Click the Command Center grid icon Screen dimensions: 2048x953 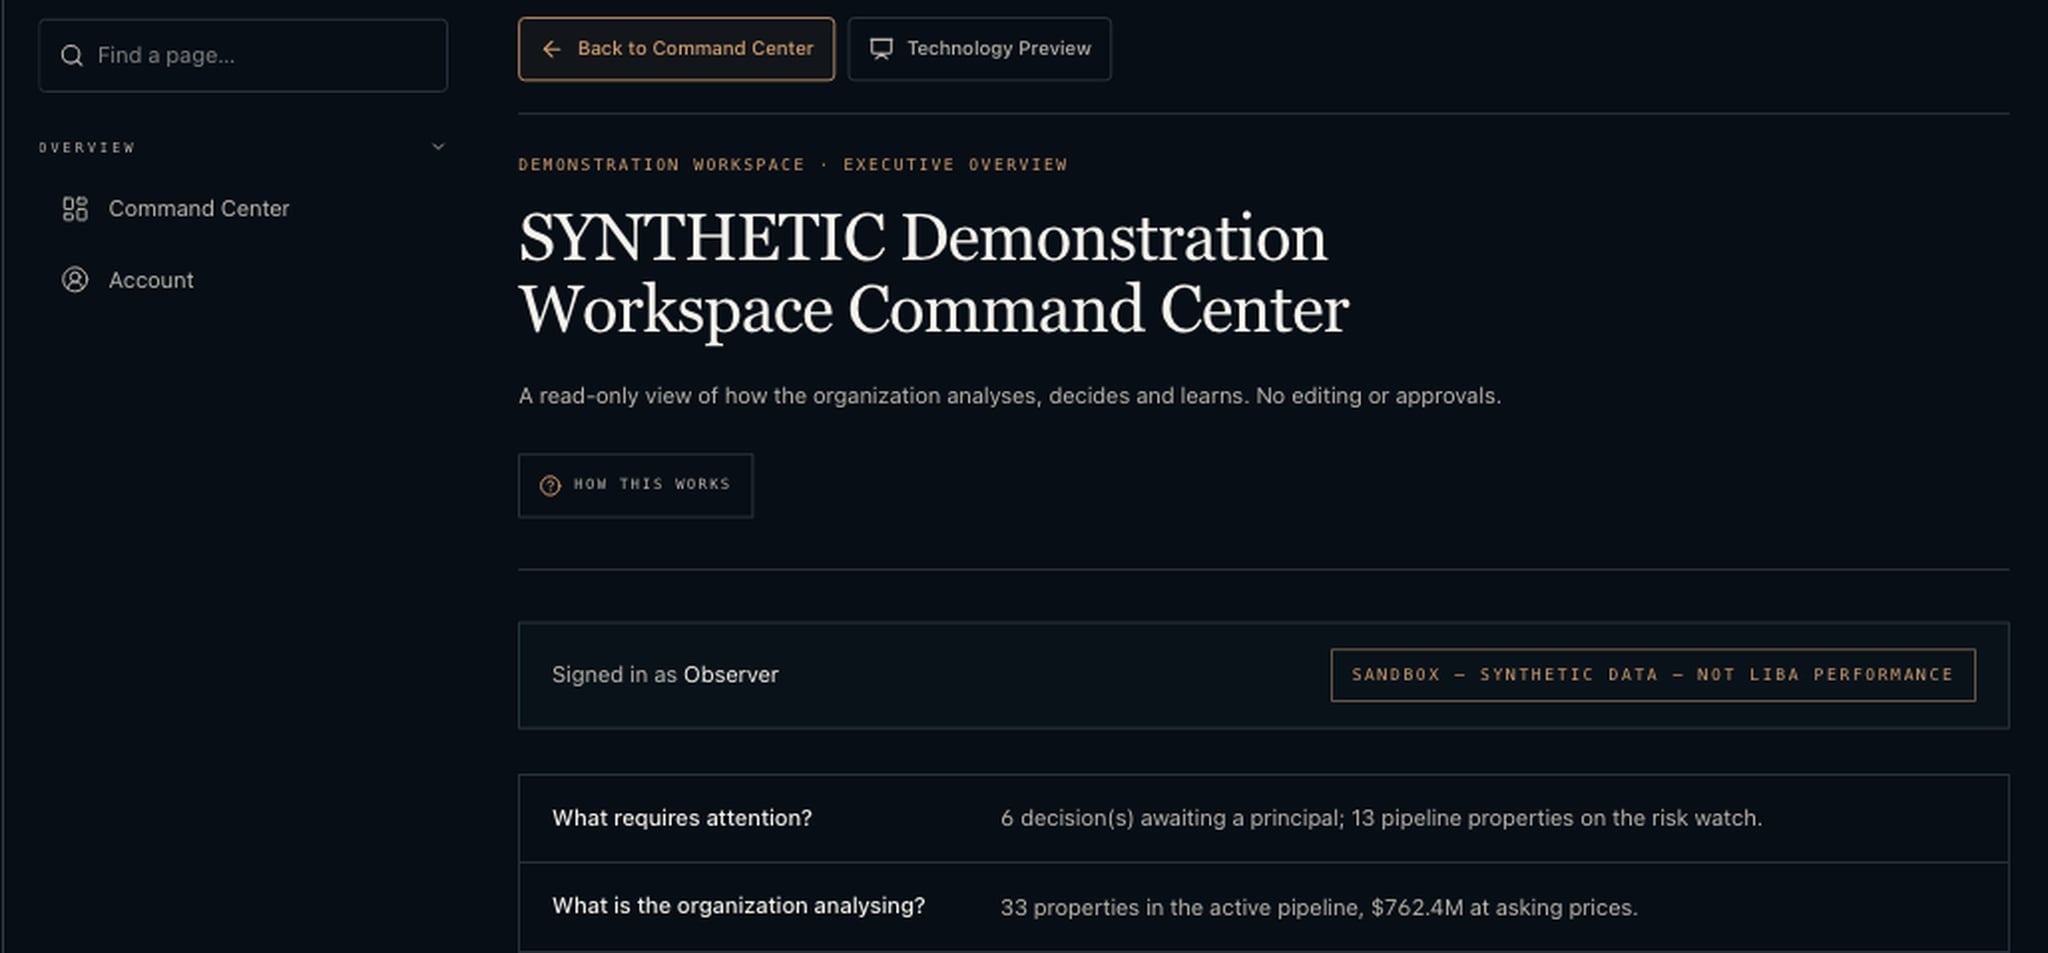[x=75, y=209]
